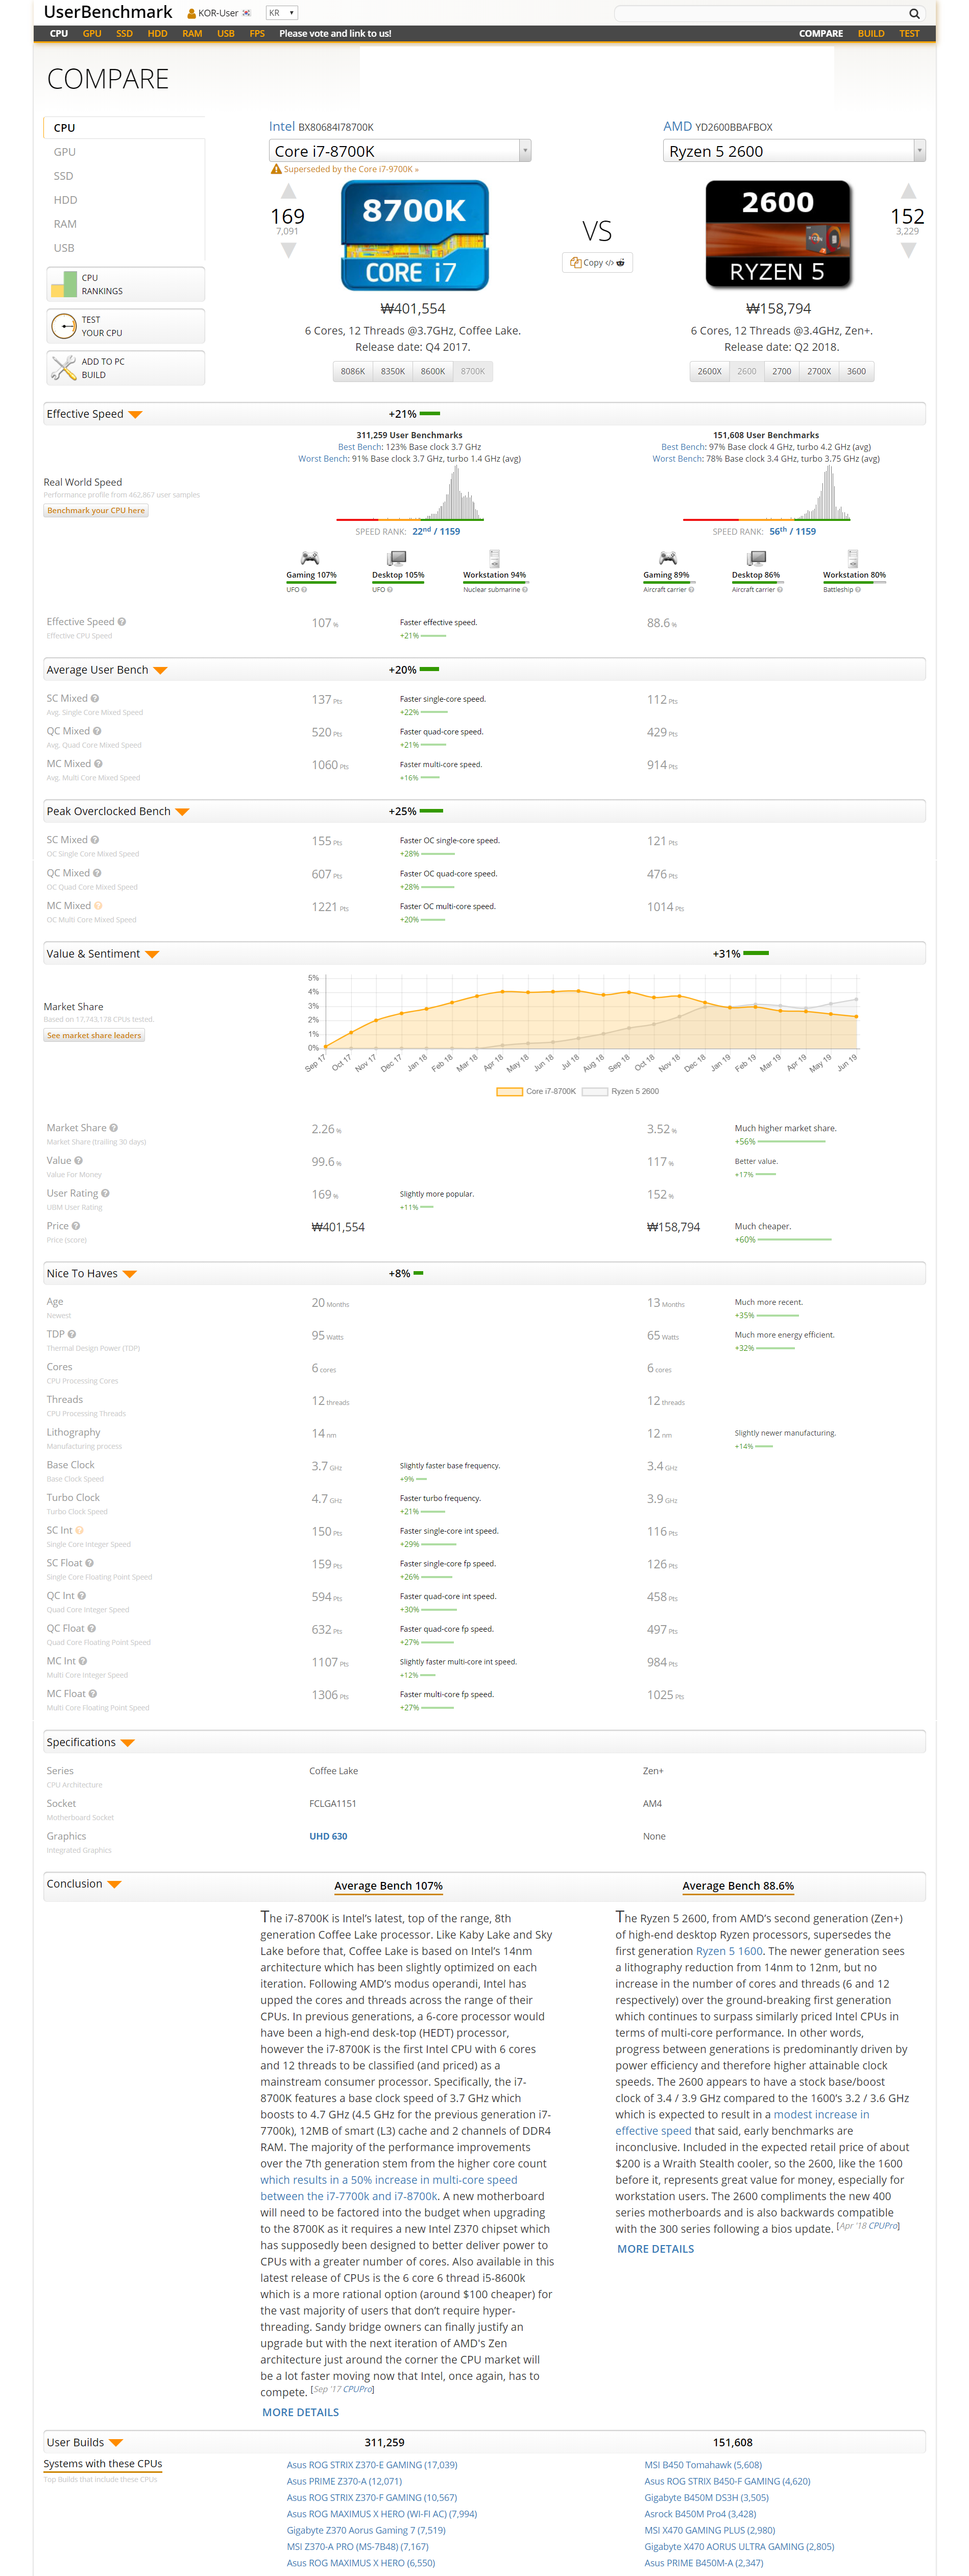
Task: Collapse the Average User Bench section
Action: point(160,671)
